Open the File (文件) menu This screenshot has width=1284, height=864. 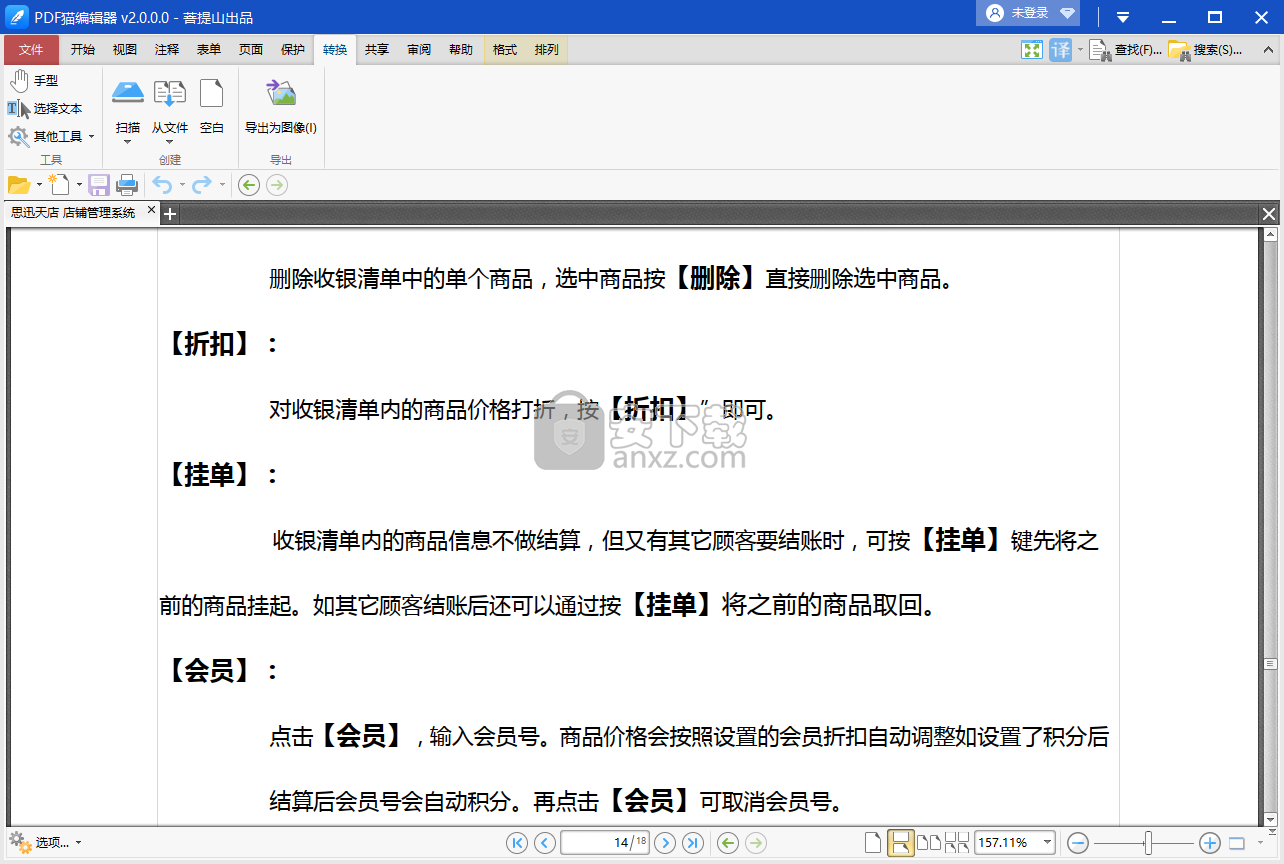31,49
